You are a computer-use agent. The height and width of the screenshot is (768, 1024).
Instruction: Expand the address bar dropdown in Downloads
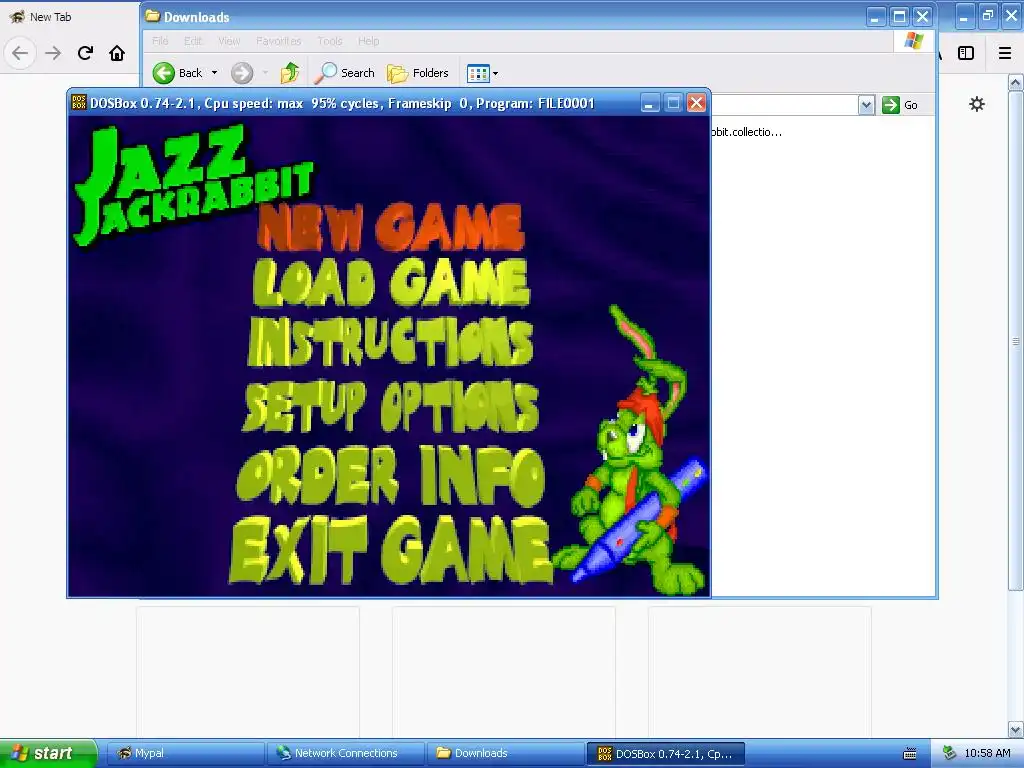coord(866,104)
